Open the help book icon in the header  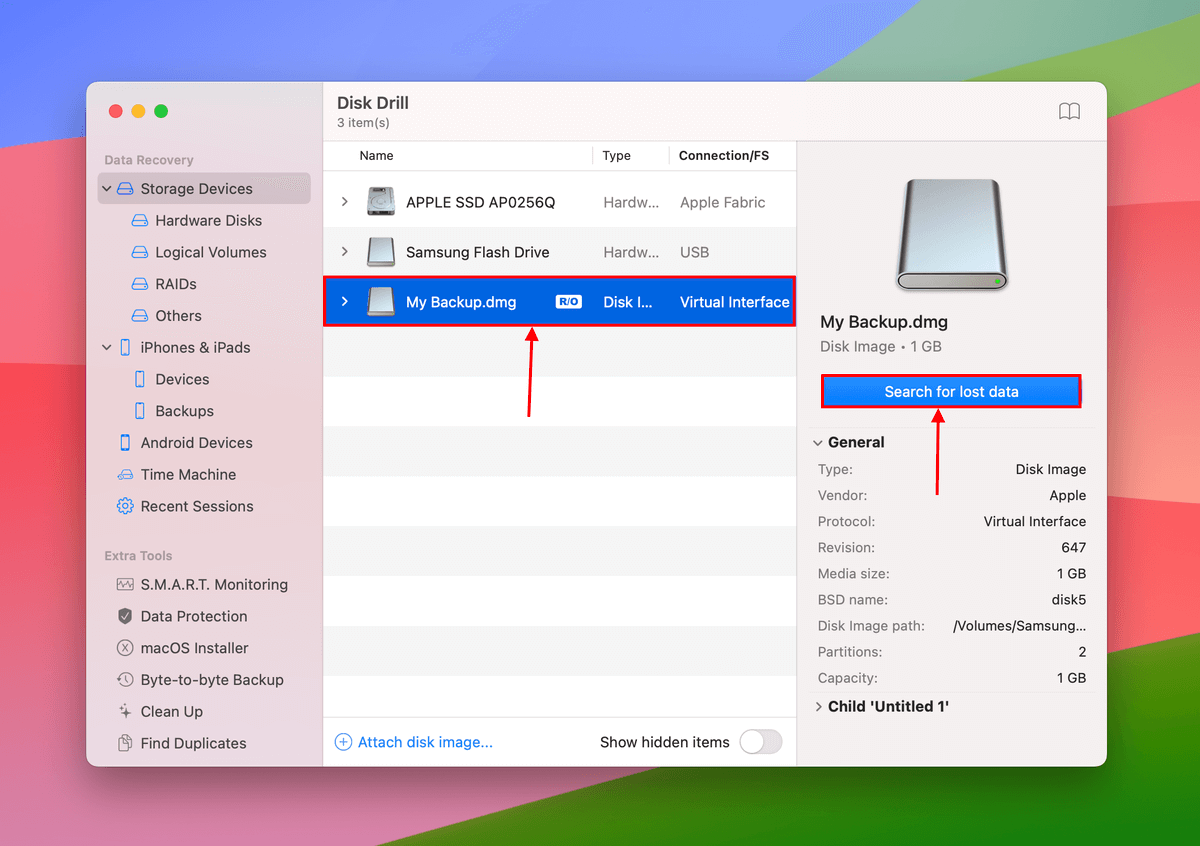1069,111
